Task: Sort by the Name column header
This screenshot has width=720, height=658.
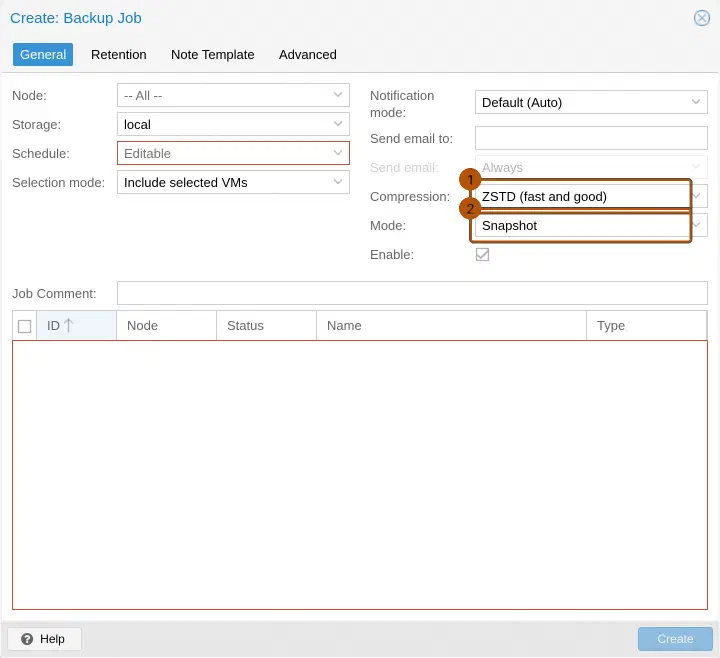Action: (x=451, y=326)
